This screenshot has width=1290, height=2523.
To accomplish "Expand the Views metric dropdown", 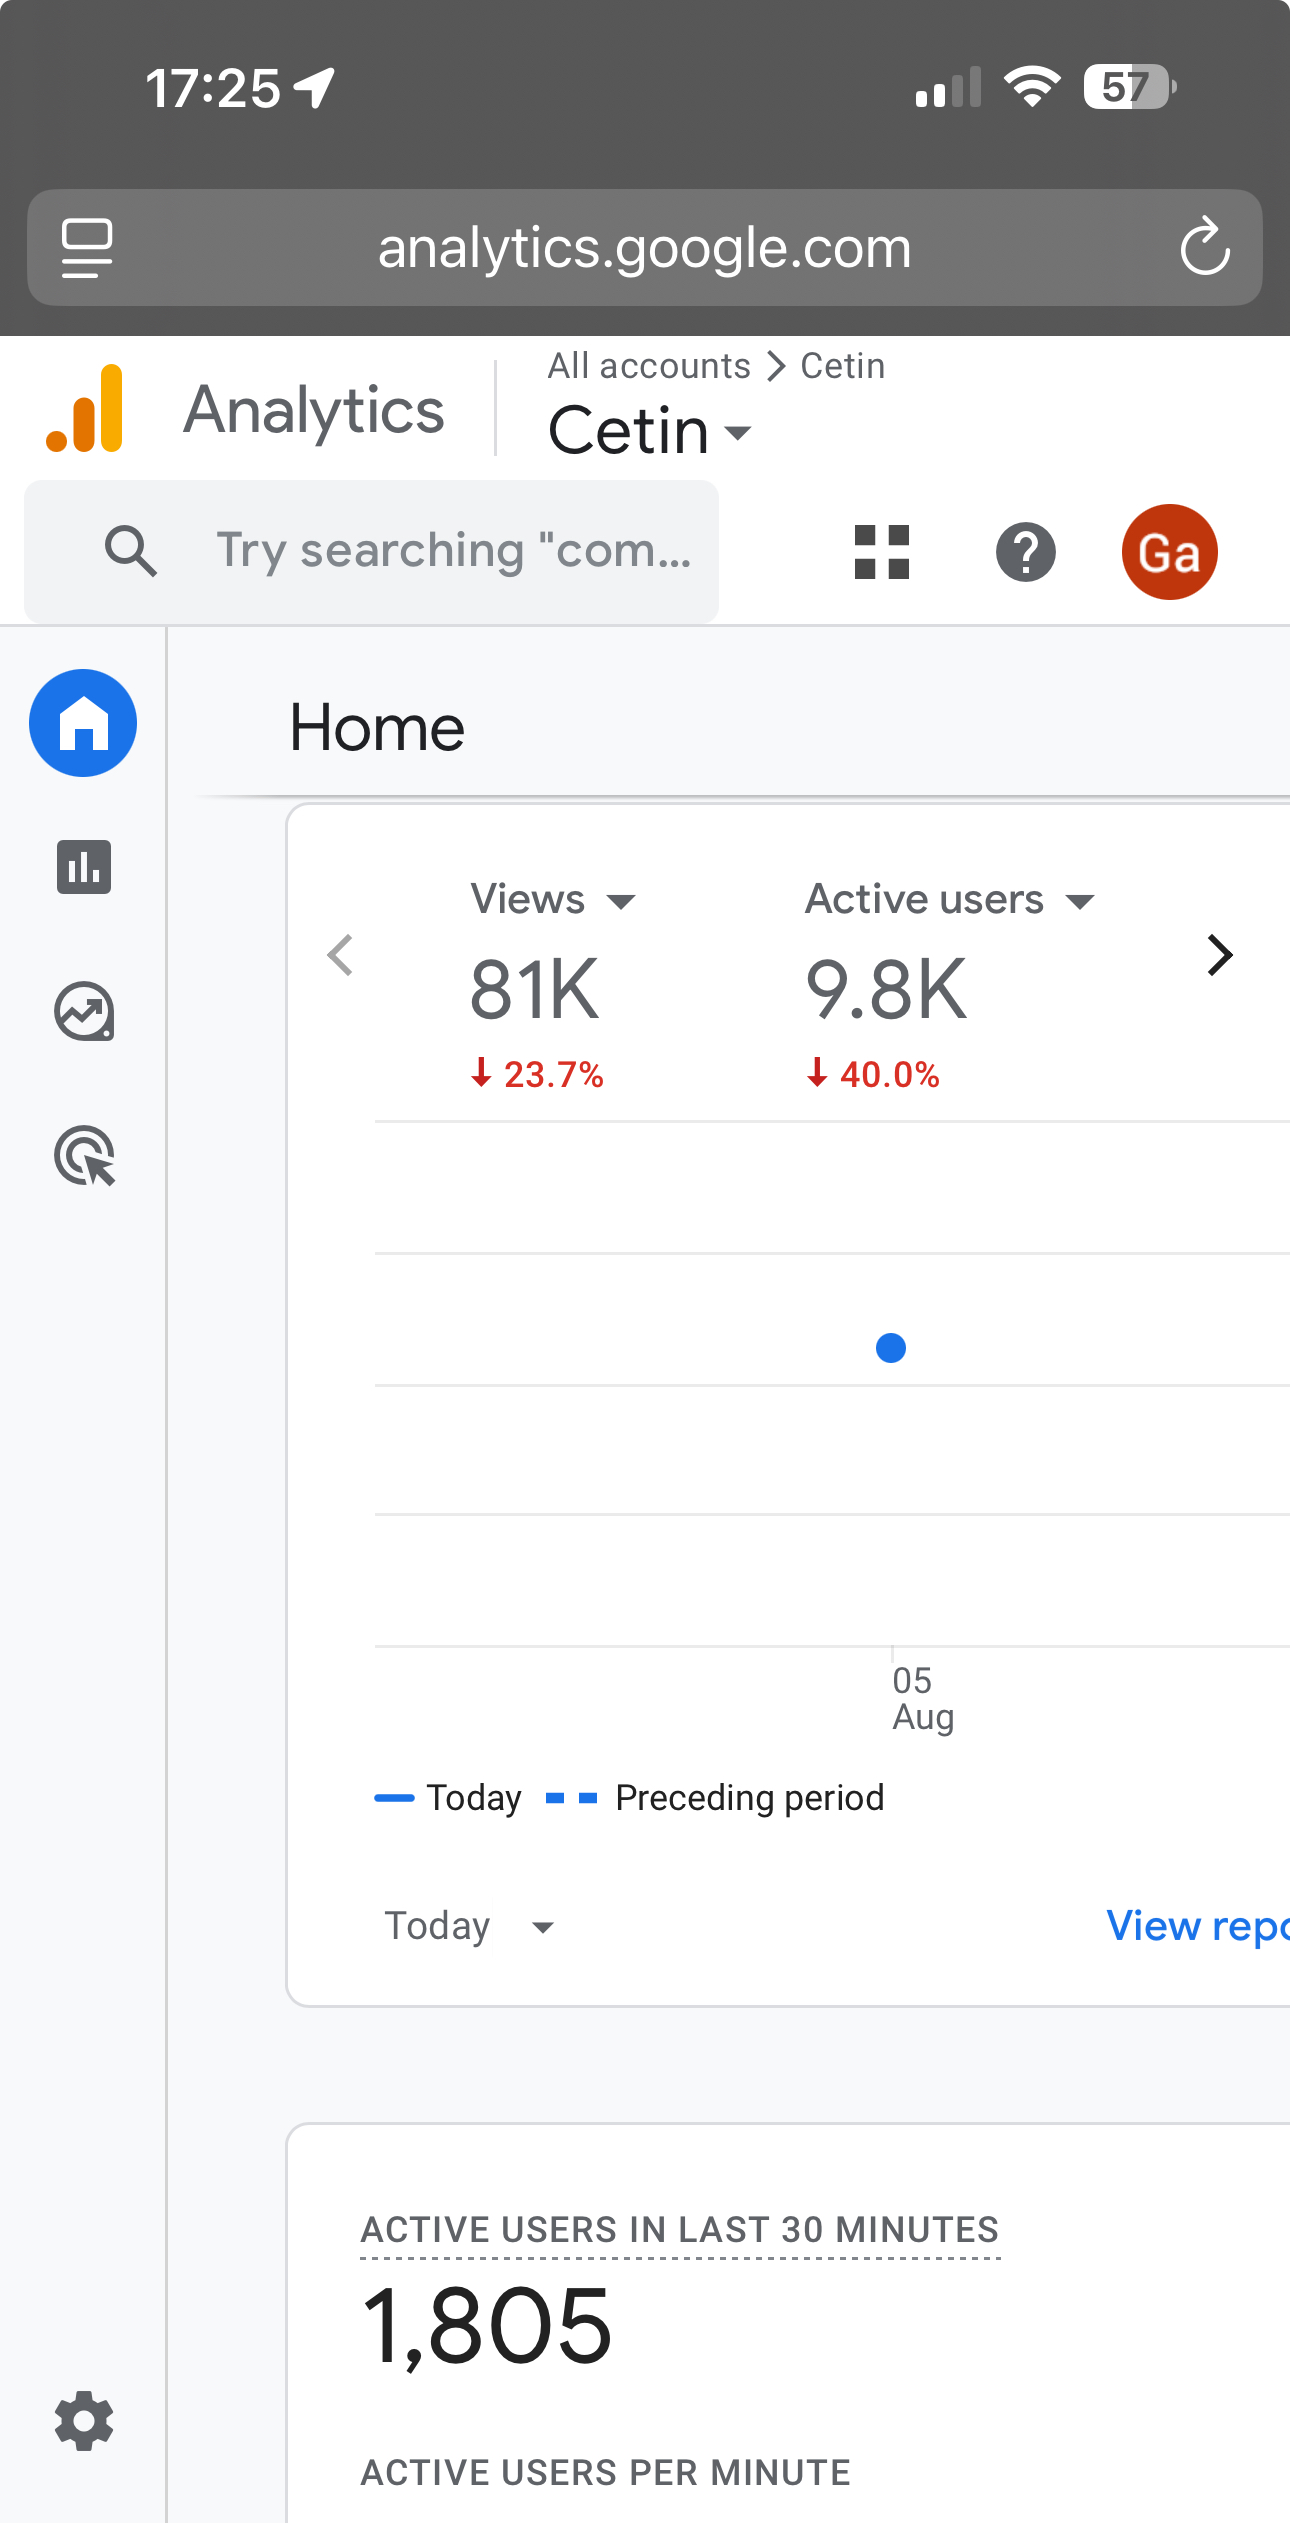I will [x=553, y=899].
